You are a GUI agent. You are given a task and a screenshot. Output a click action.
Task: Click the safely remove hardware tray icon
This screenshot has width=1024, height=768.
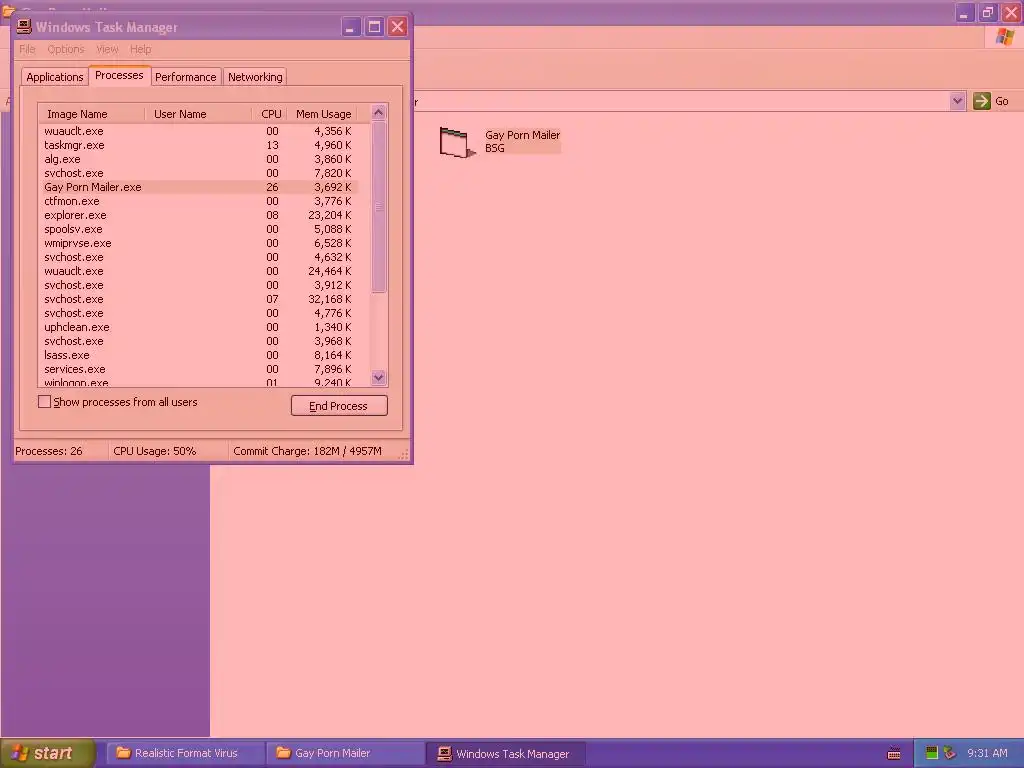click(x=950, y=753)
